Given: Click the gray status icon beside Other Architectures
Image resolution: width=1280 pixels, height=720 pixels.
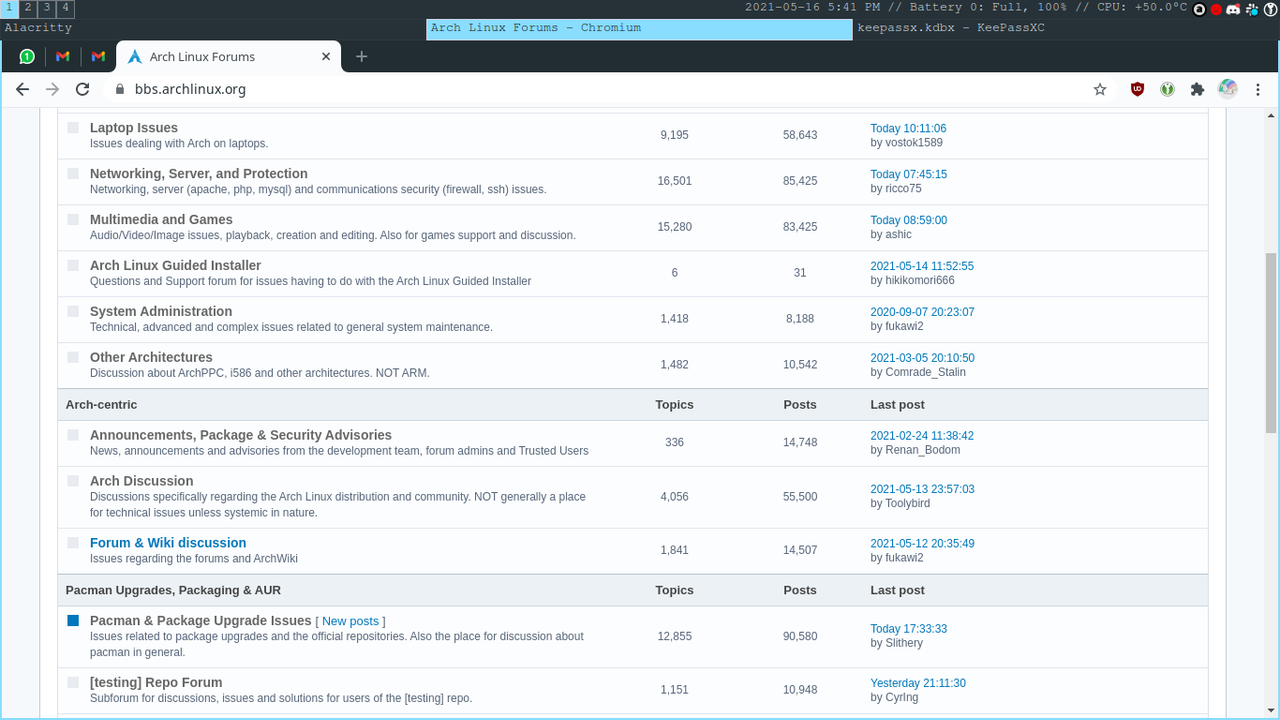Looking at the screenshot, I should [x=73, y=358].
